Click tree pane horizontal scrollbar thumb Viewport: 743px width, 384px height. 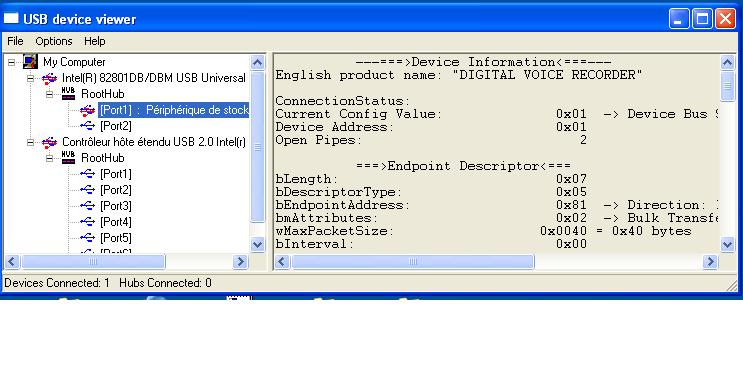pos(93,261)
